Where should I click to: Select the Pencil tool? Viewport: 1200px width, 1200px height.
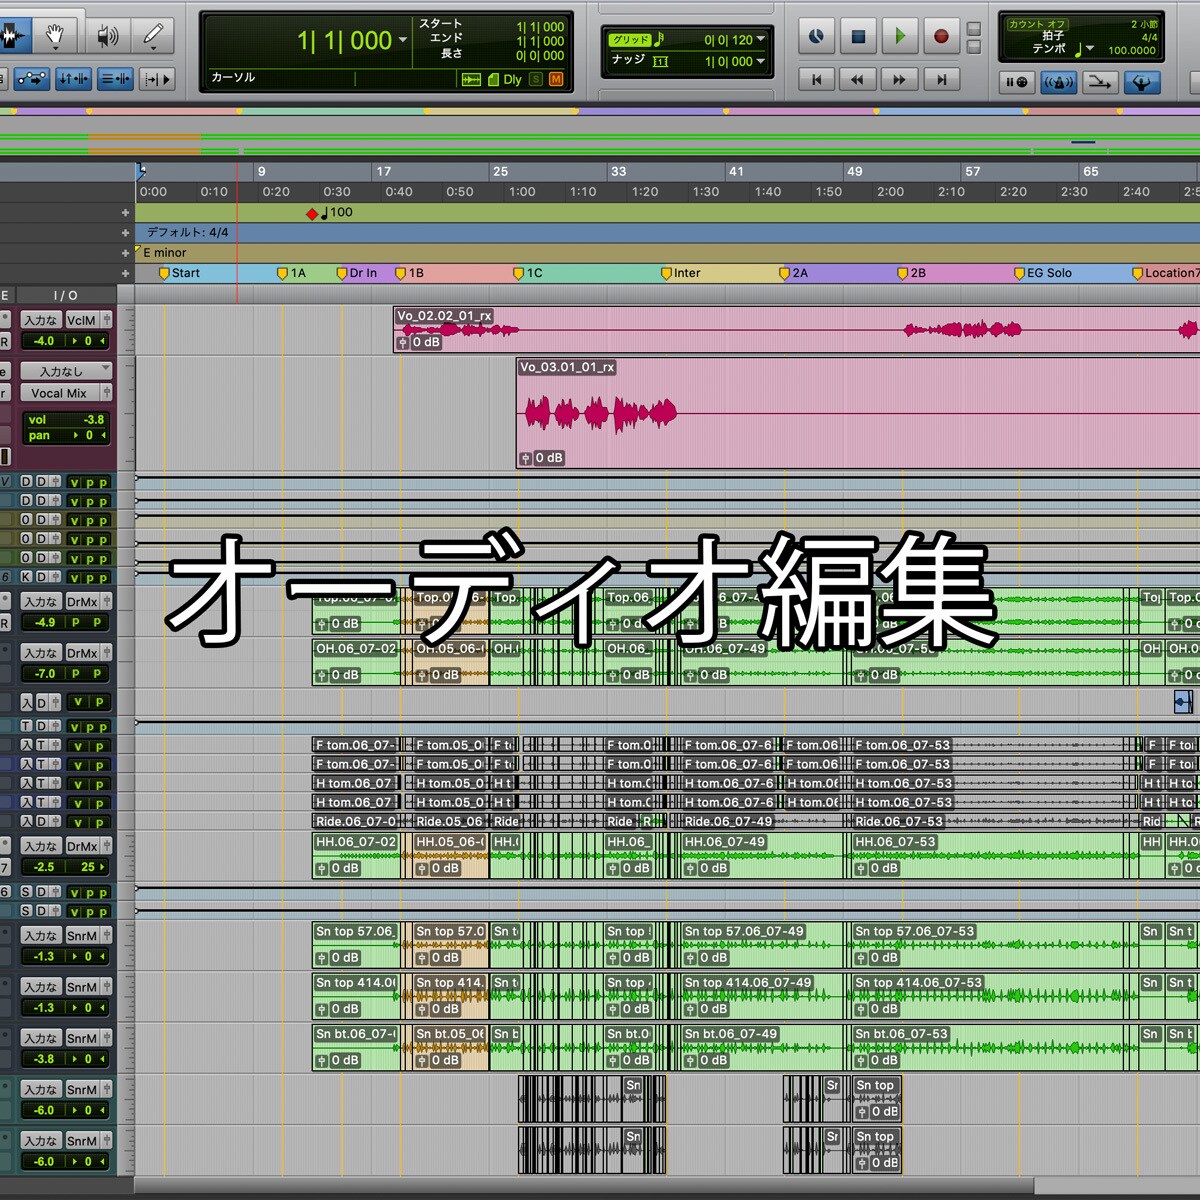[152, 37]
